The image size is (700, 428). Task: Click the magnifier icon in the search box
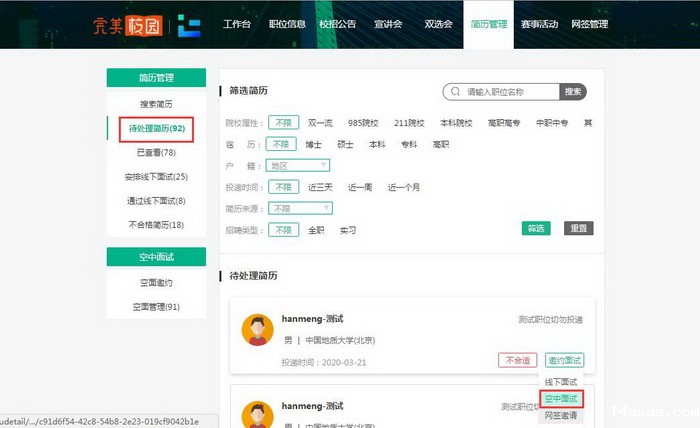coord(456,92)
